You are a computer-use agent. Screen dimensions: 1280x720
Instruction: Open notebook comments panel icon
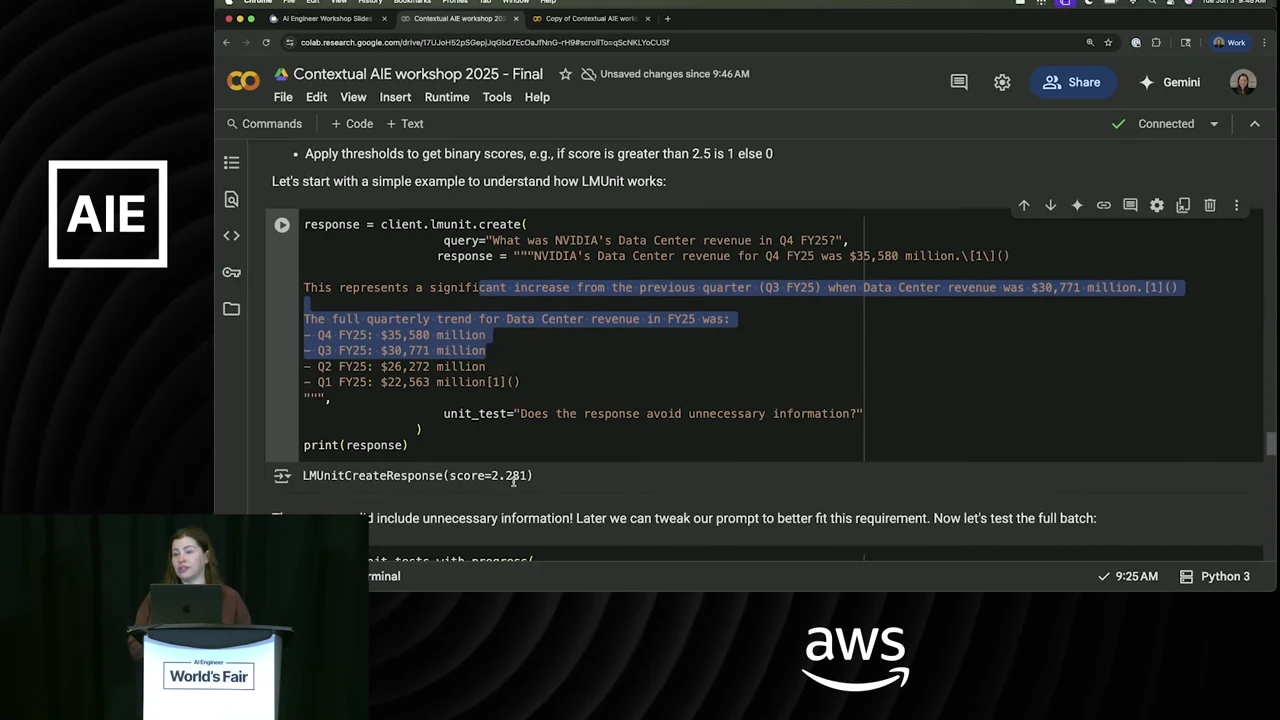959,82
